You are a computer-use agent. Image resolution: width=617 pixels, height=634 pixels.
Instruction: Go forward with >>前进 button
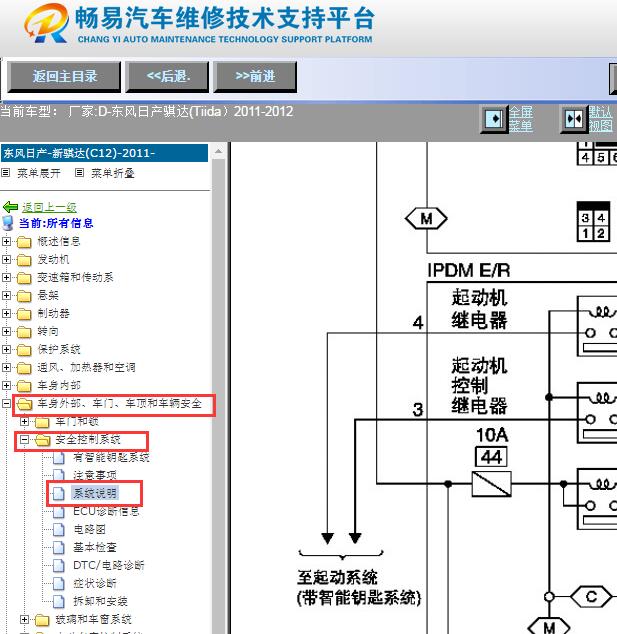255,76
